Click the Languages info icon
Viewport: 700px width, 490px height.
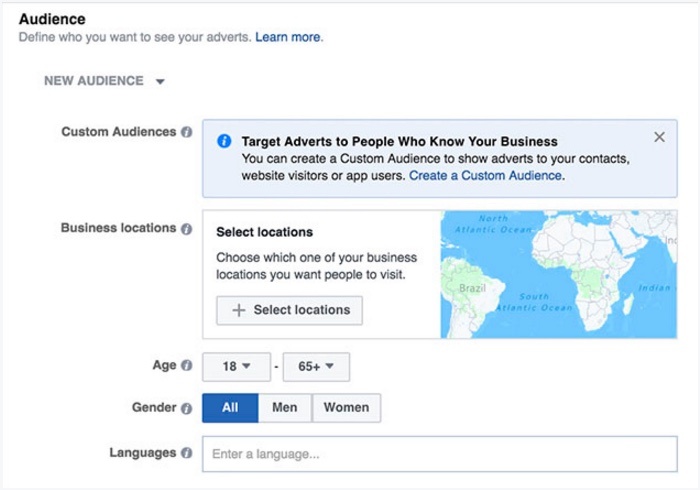click(187, 453)
